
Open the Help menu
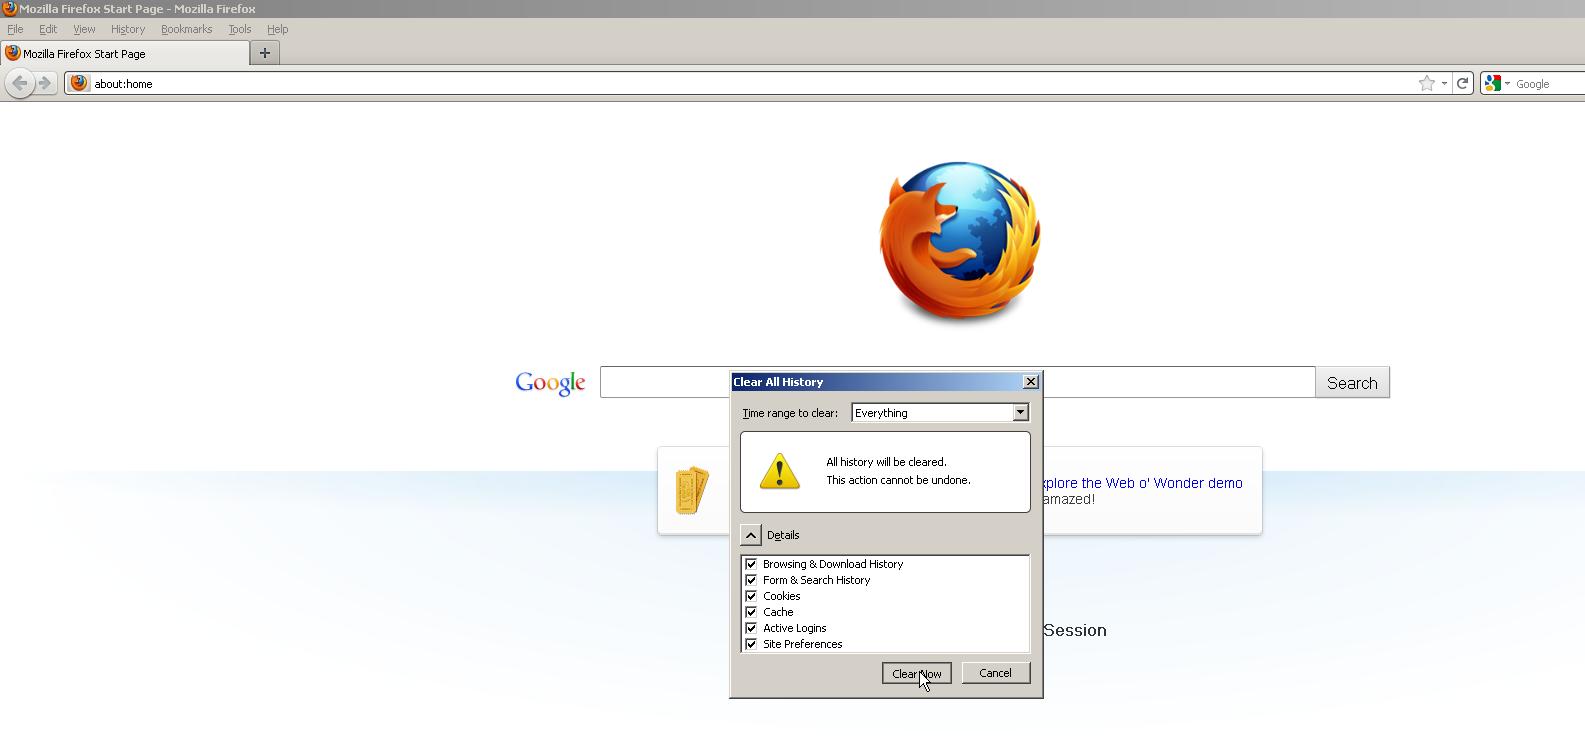tap(278, 29)
